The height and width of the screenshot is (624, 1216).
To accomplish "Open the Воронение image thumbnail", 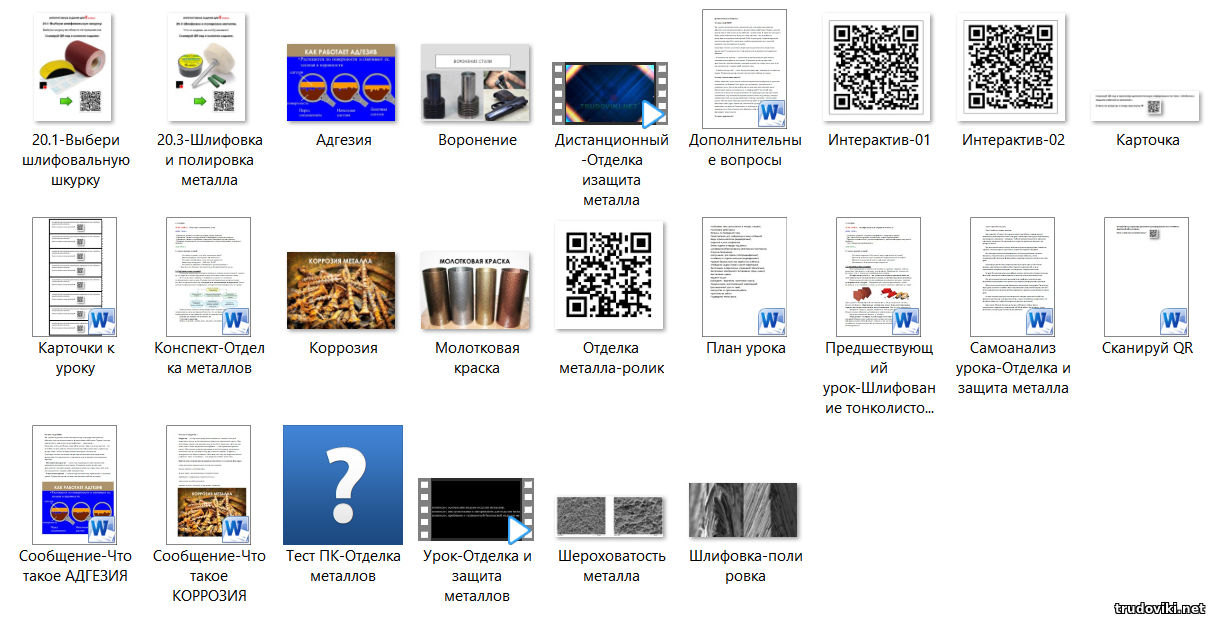I will [477, 83].
